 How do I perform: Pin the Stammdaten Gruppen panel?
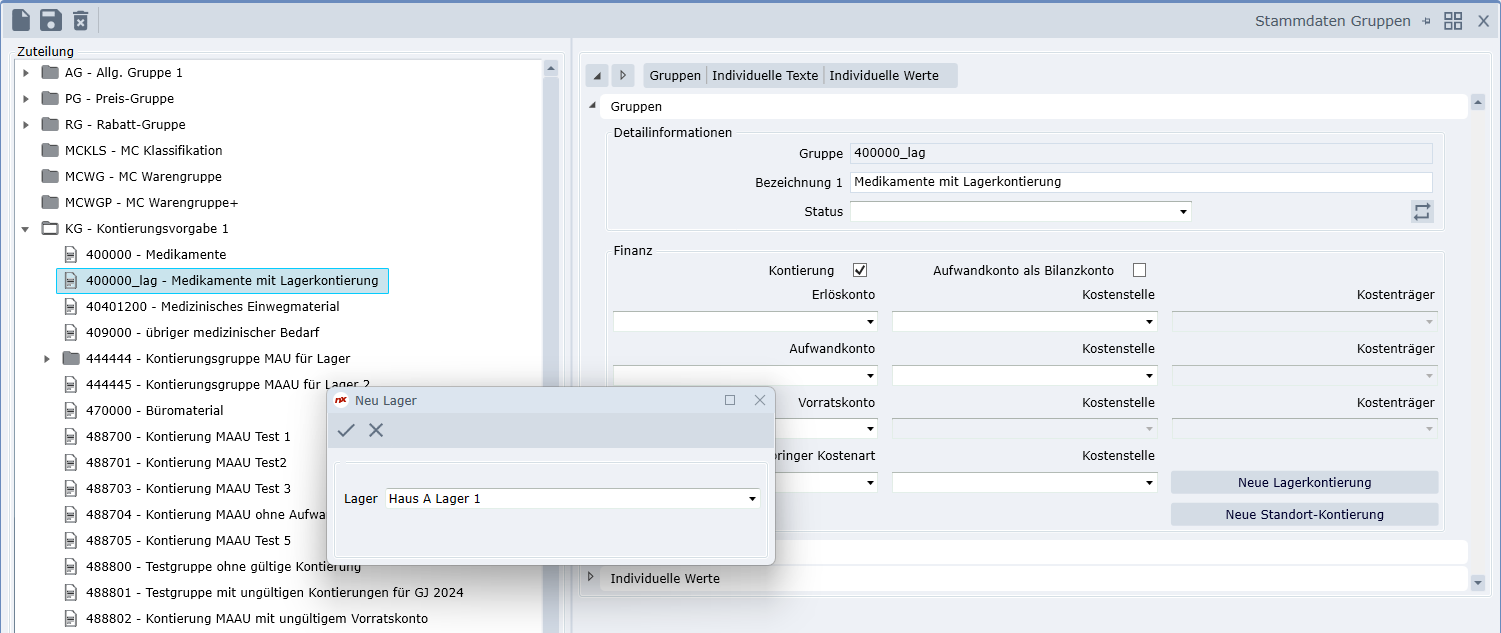1426,21
